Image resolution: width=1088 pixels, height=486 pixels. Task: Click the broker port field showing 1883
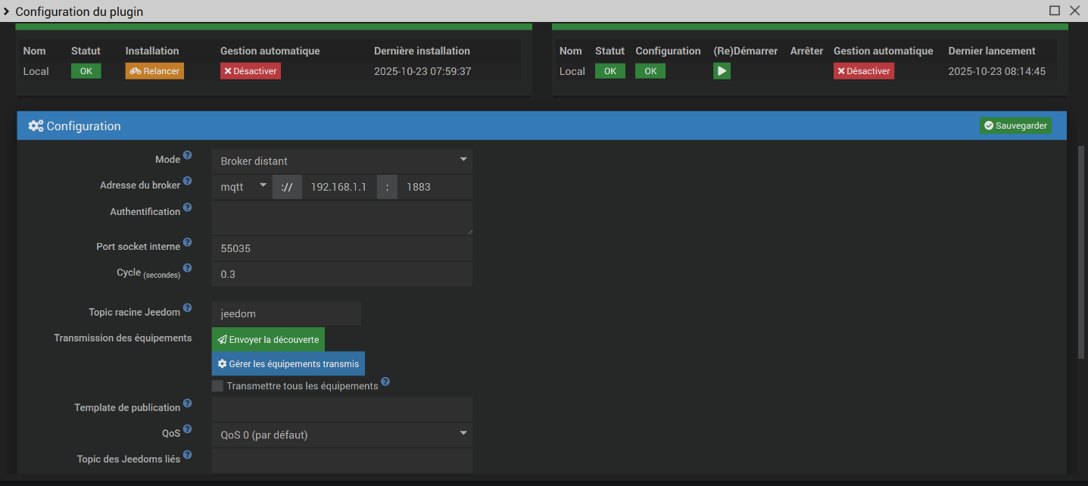pyautogui.click(x=434, y=187)
